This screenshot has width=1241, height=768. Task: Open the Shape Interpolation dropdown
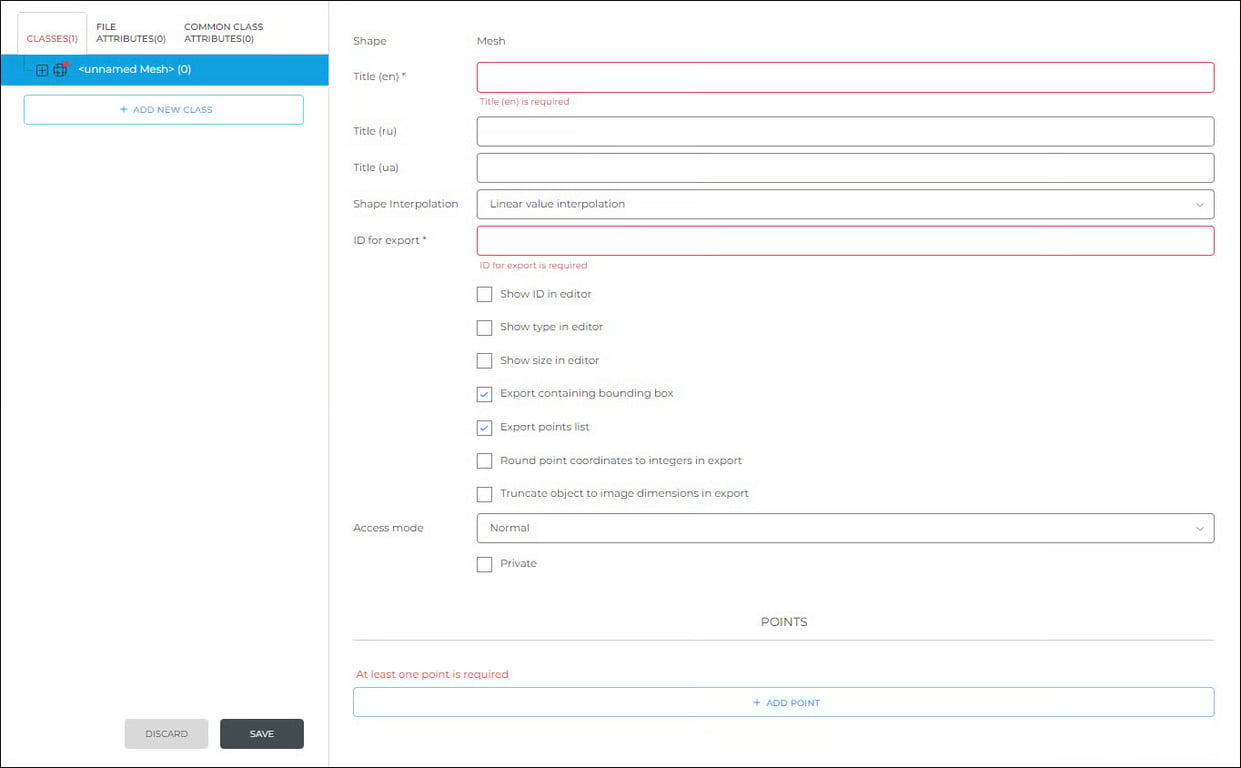click(845, 204)
